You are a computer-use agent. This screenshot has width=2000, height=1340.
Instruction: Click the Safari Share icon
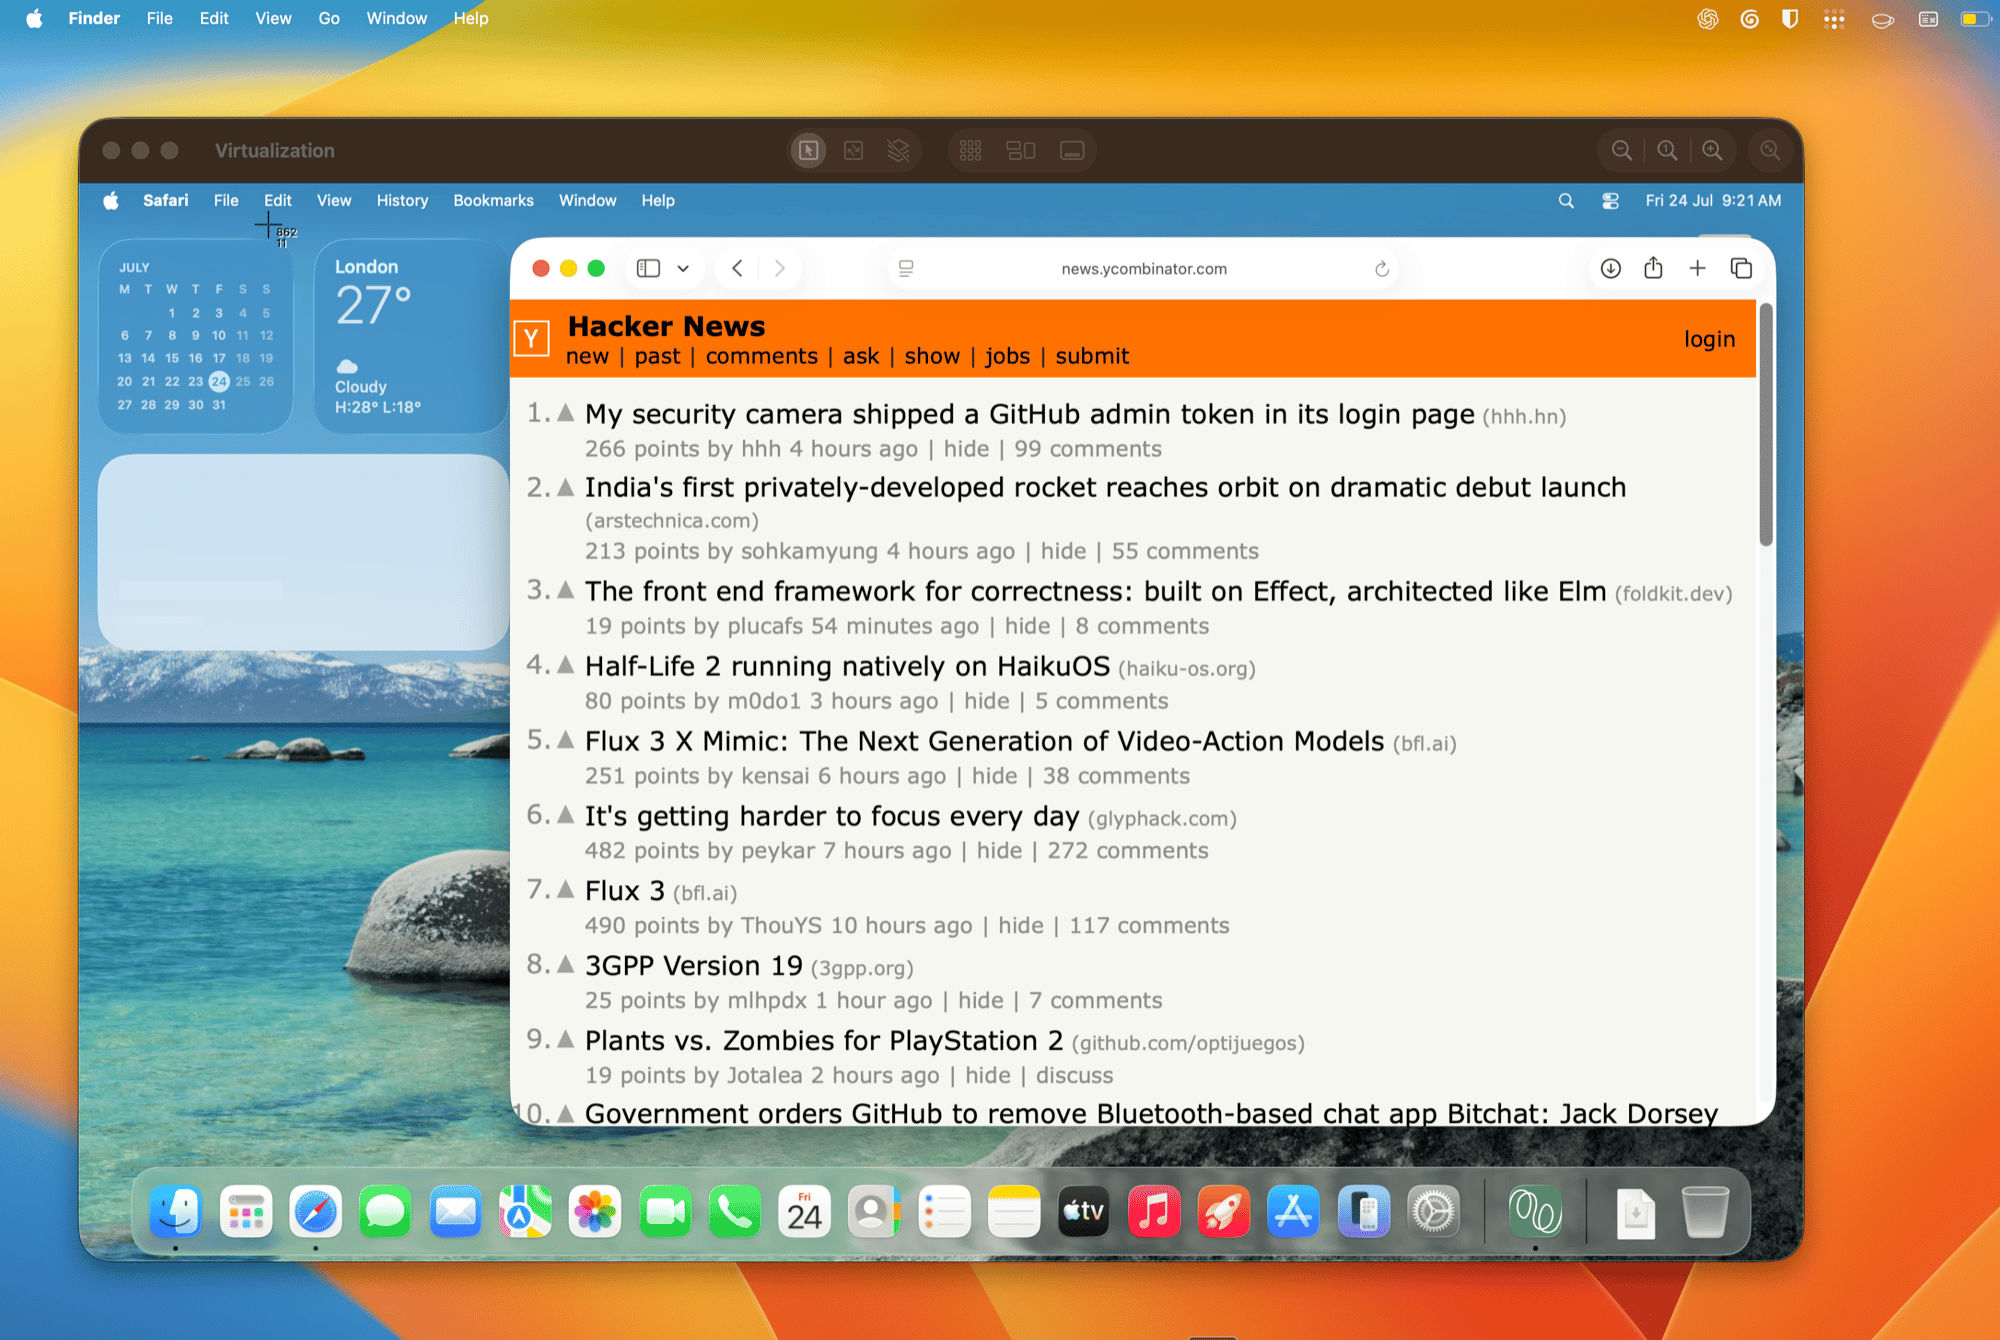pos(1653,267)
